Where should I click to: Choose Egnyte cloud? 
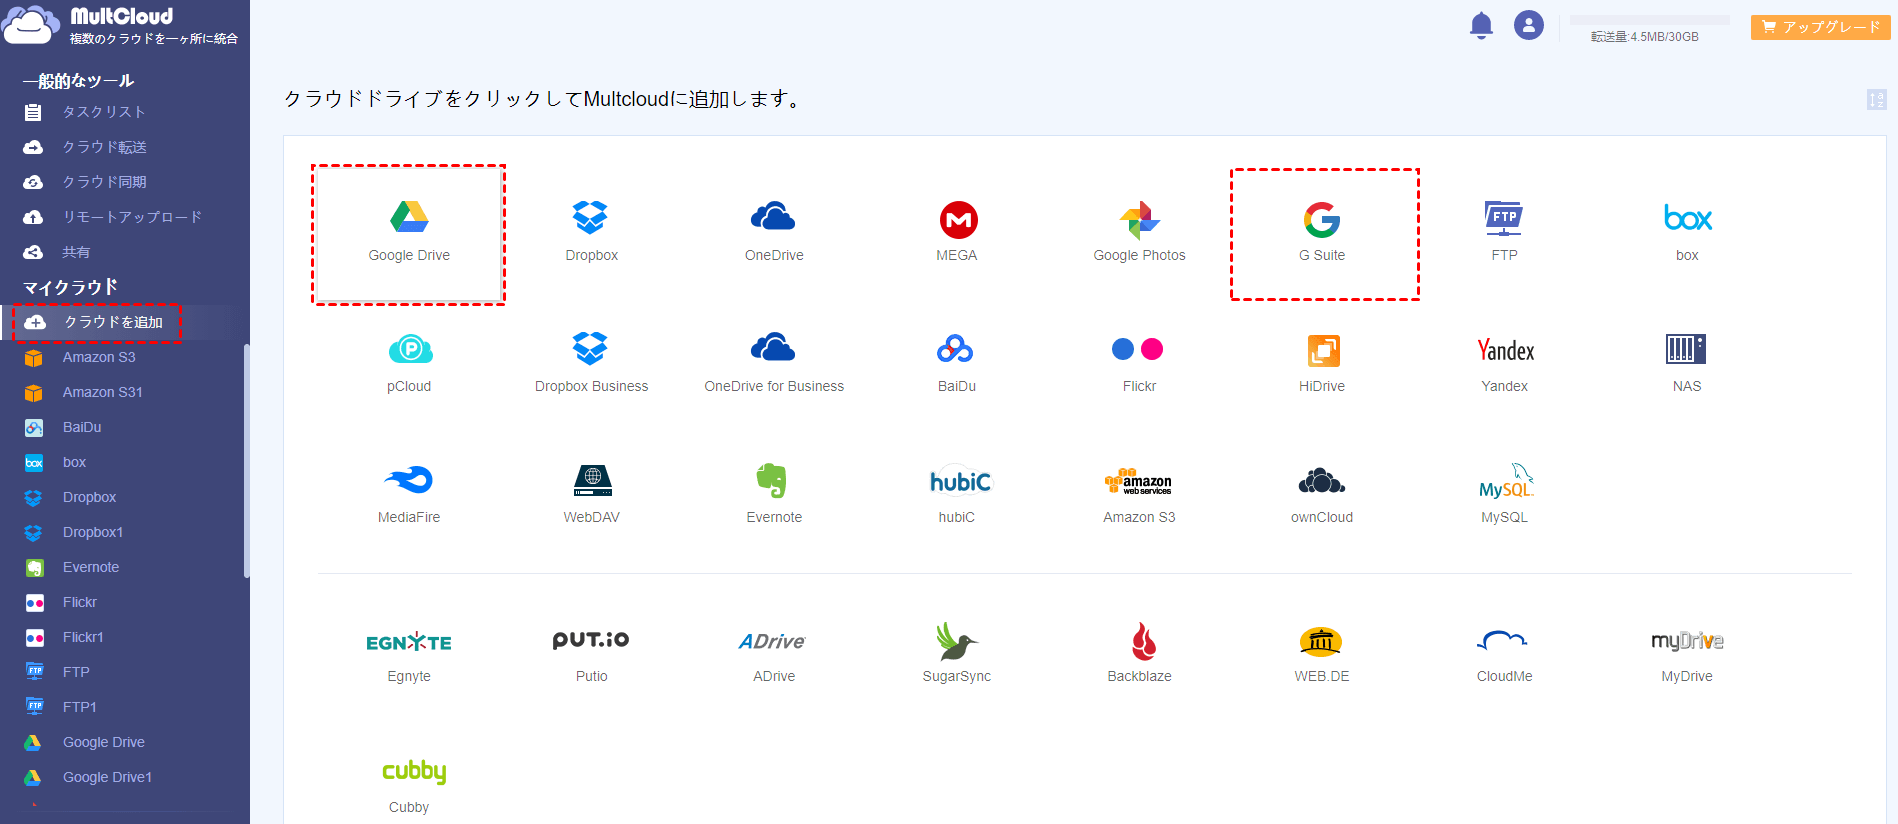point(409,655)
